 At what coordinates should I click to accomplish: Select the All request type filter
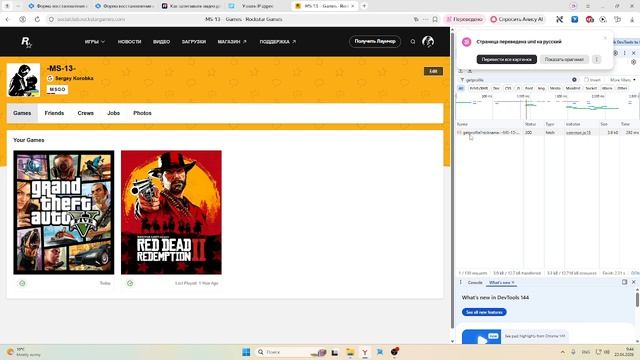(x=461, y=88)
